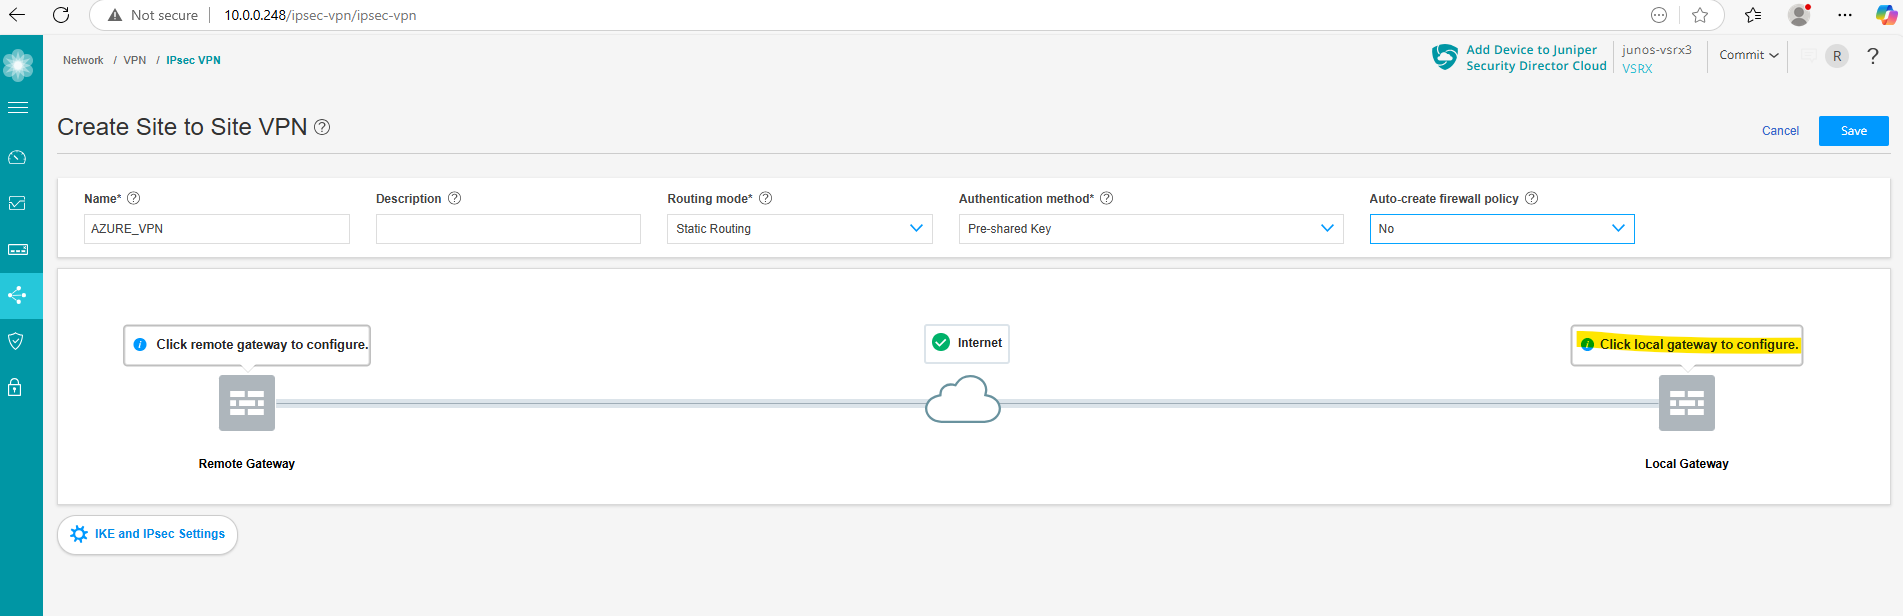This screenshot has width=1903, height=616.
Task: Open the hamburger menu in sidebar
Action: [x=18, y=107]
